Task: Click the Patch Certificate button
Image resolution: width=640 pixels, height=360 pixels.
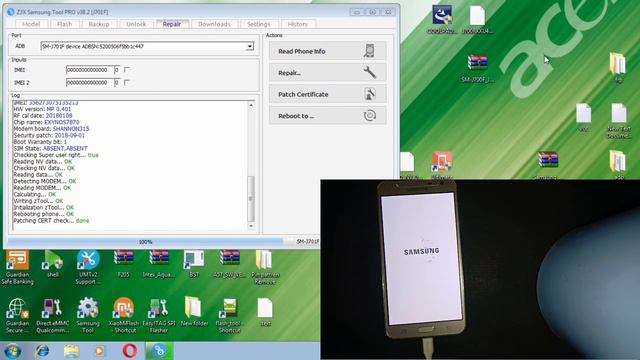Action: [327, 94]
